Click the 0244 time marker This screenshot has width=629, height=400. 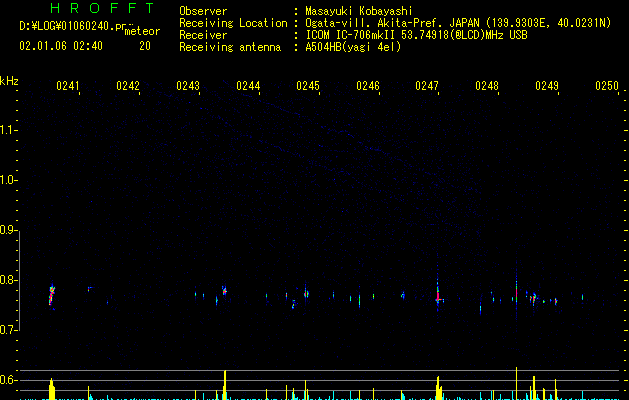click(x=248, y=85)
